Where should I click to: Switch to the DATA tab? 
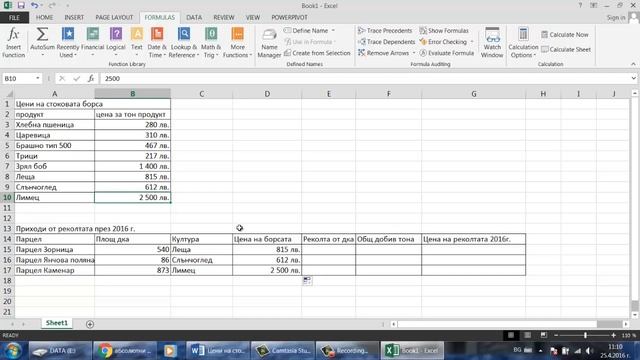coord(194,18)
